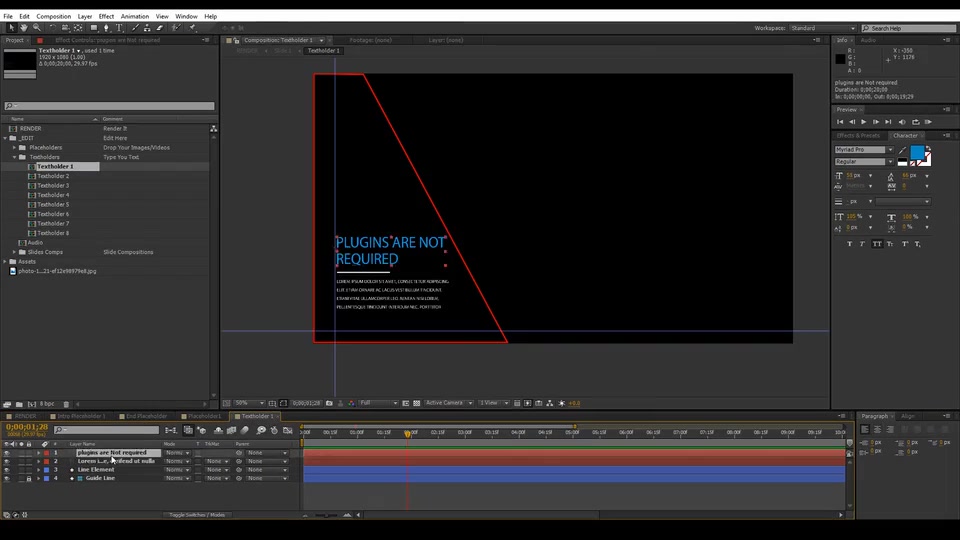Jump to the first frame in the Preview panel
Viewport: 960px width, 540px height.
pyautogui.click(x=840, y=122)
